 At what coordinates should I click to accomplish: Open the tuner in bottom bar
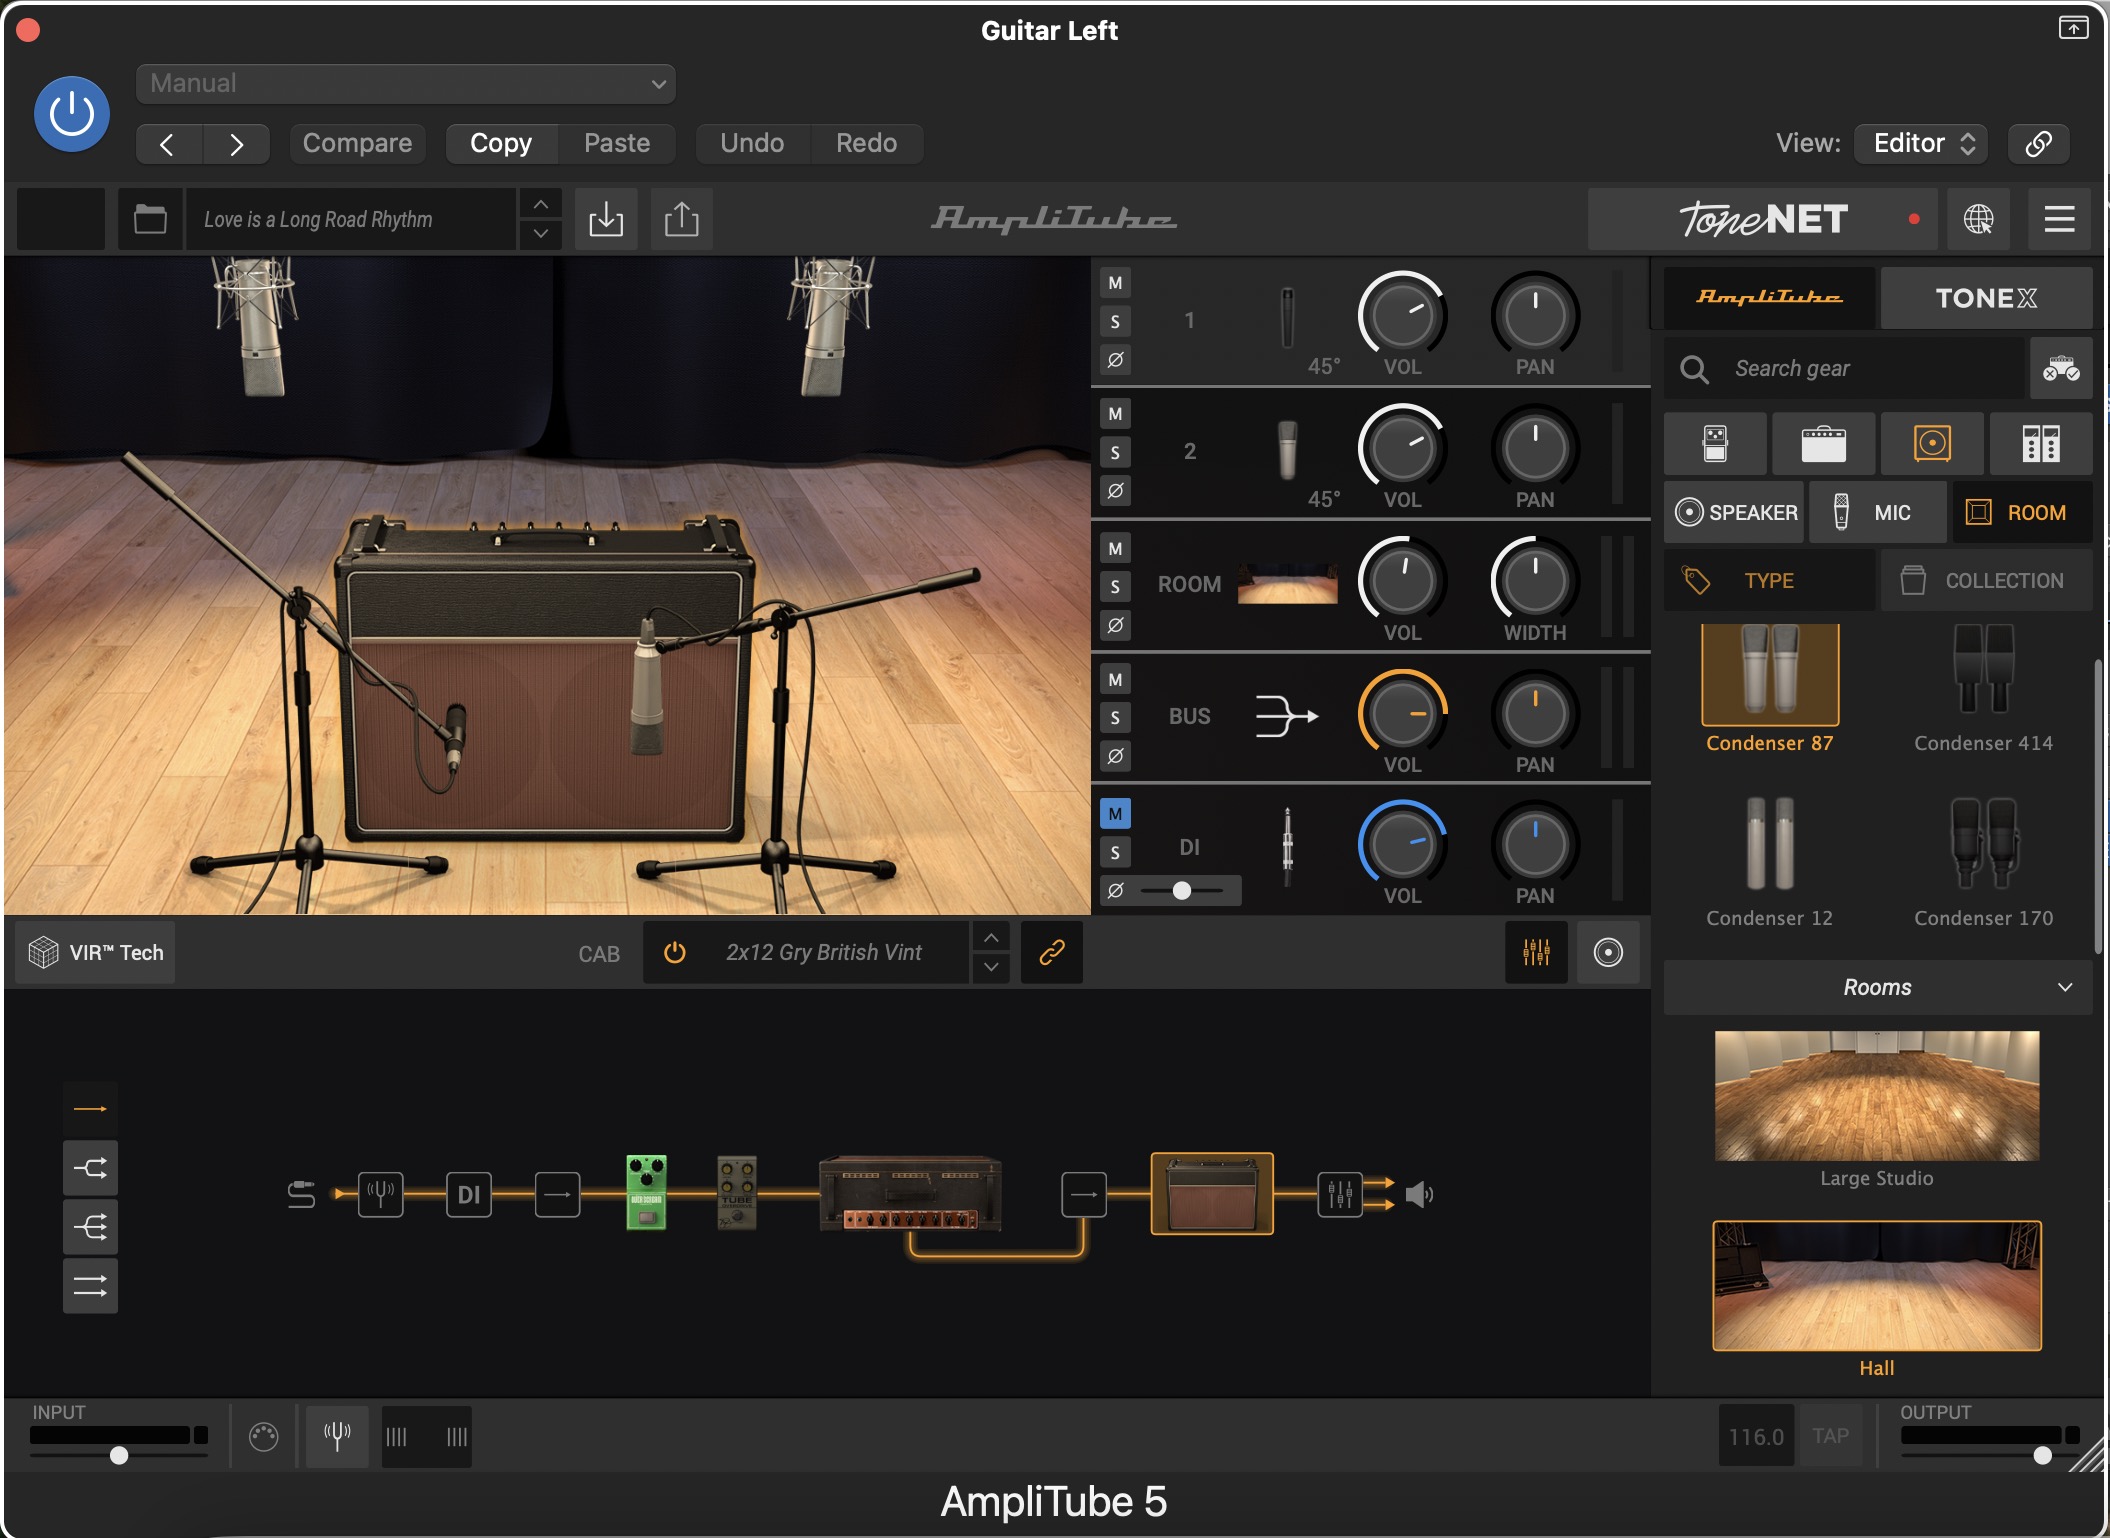pos(337,1436)
